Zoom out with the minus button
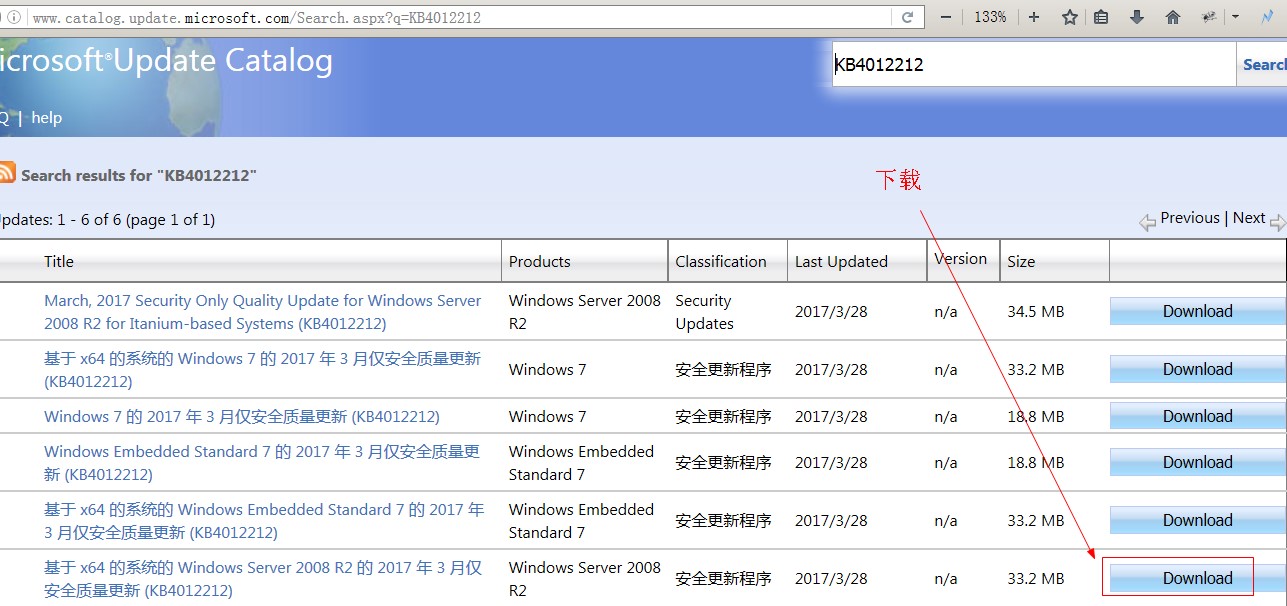Viewport: 1287px width, 606px height. [x=947, y=17]
